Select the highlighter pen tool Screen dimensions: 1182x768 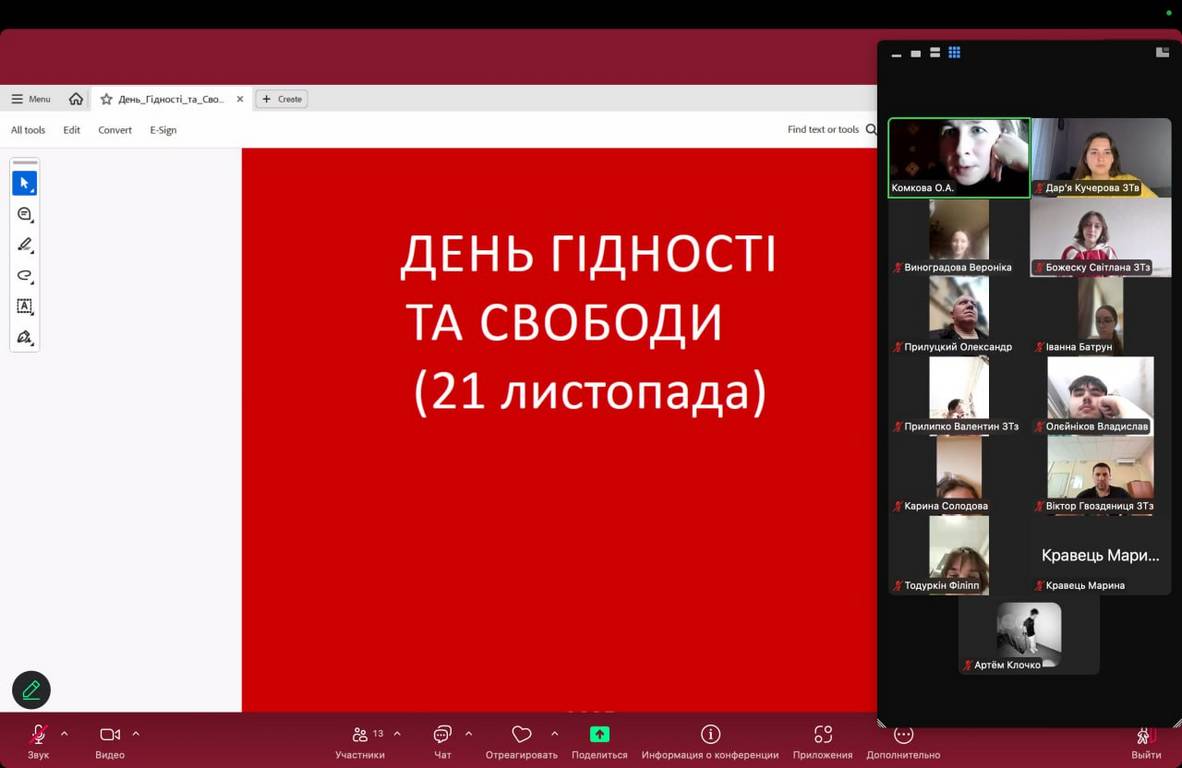coord(25,245)
